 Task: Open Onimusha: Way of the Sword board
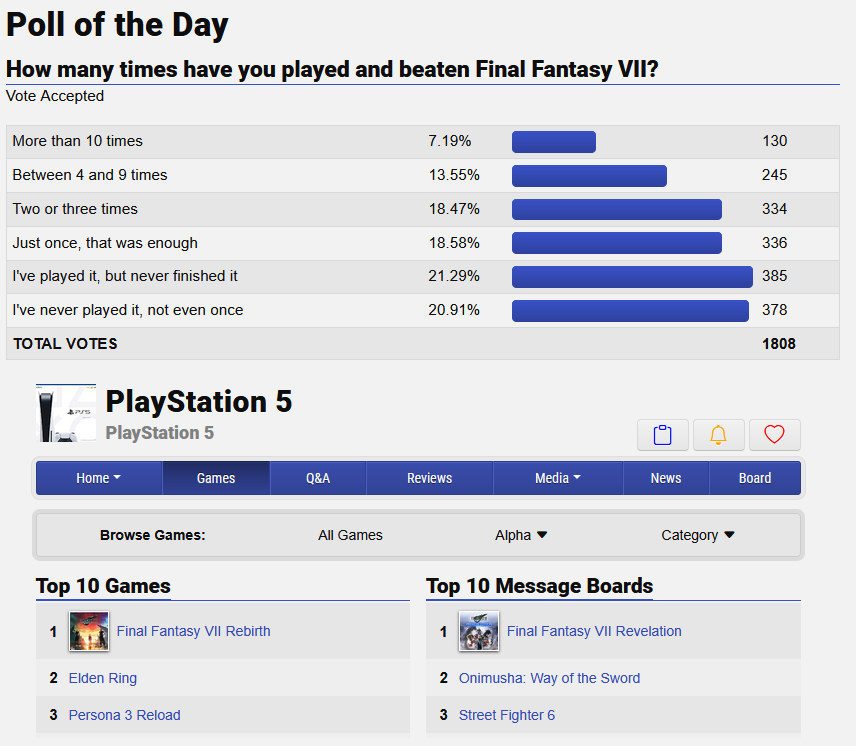click(x=549, y=678)
